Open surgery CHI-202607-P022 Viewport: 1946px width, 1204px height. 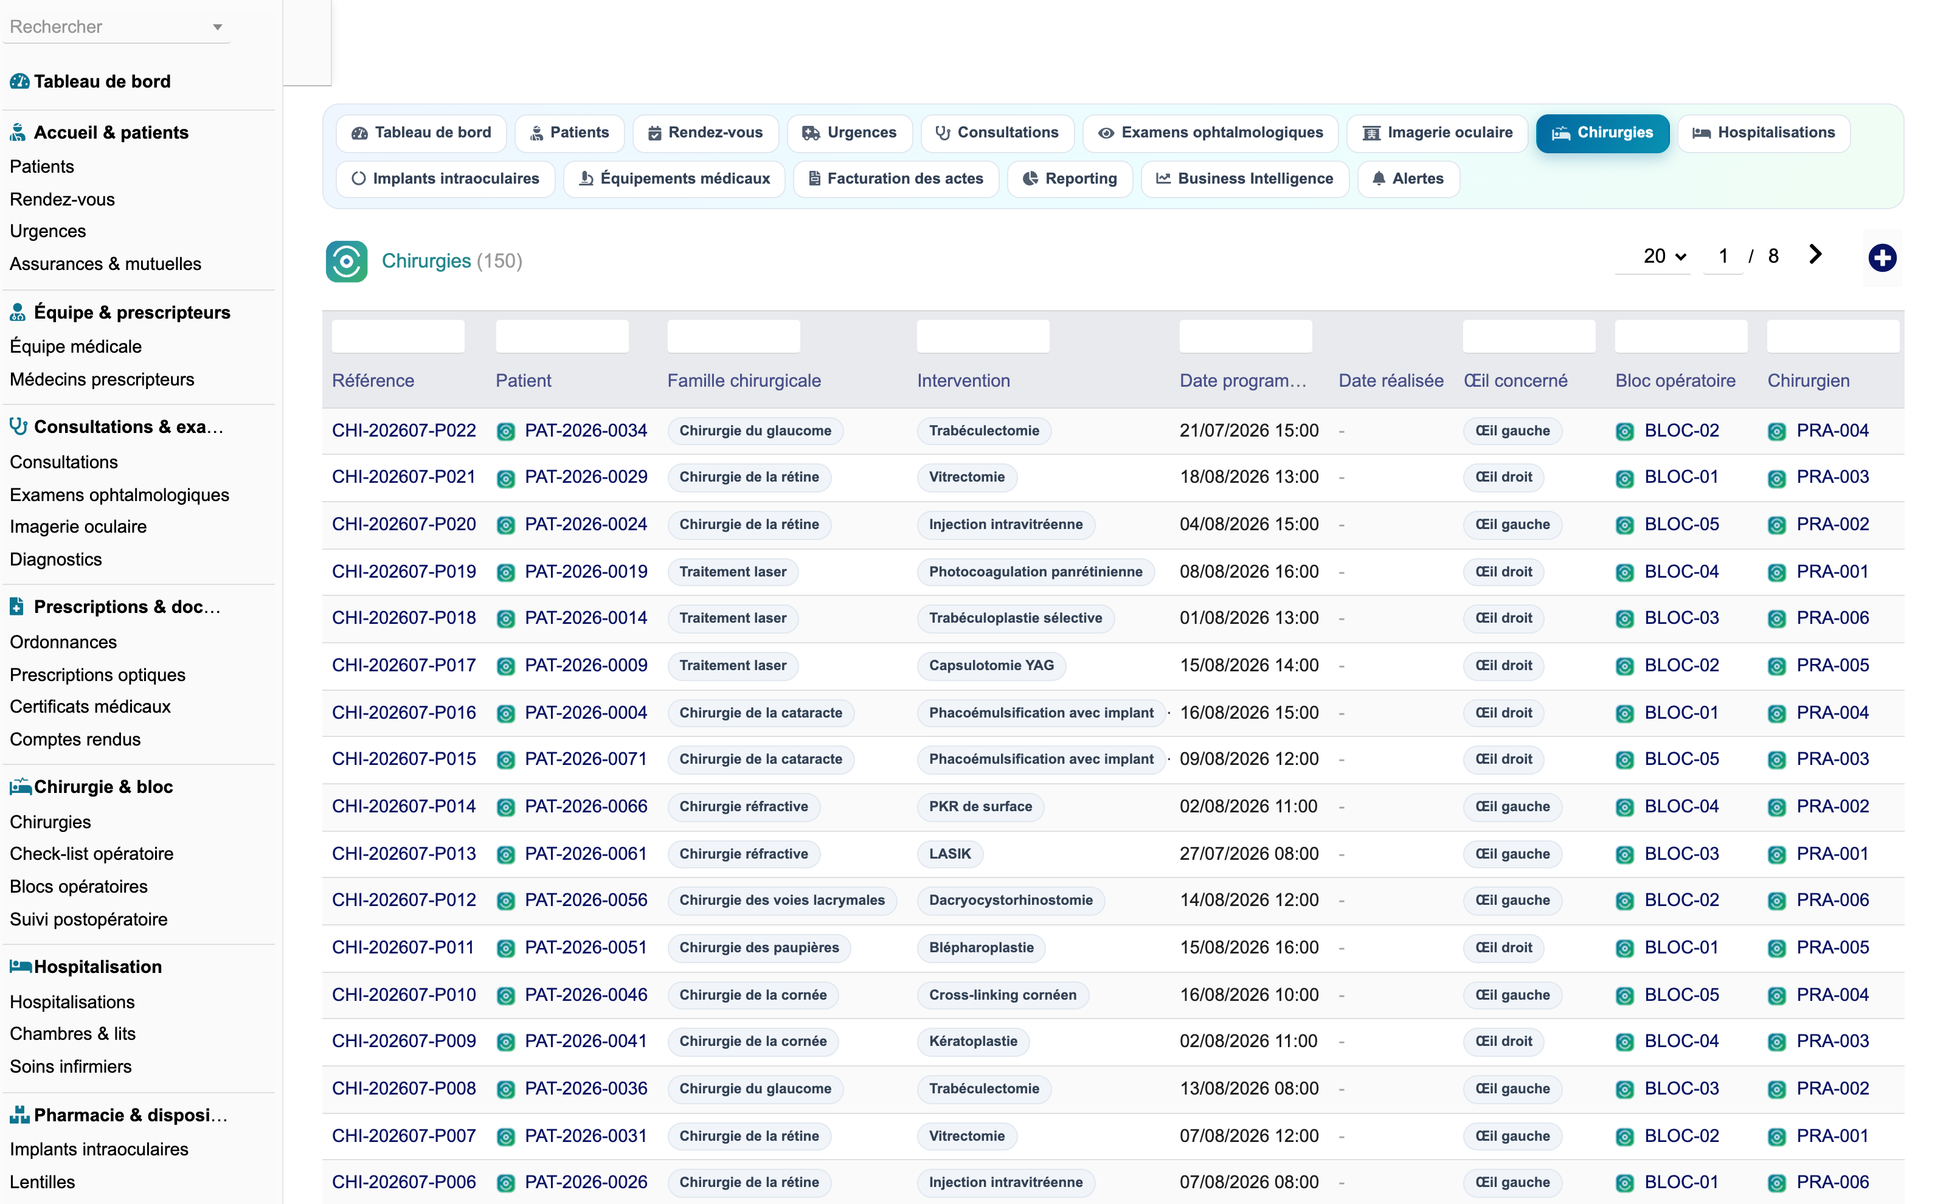[404, 431]
